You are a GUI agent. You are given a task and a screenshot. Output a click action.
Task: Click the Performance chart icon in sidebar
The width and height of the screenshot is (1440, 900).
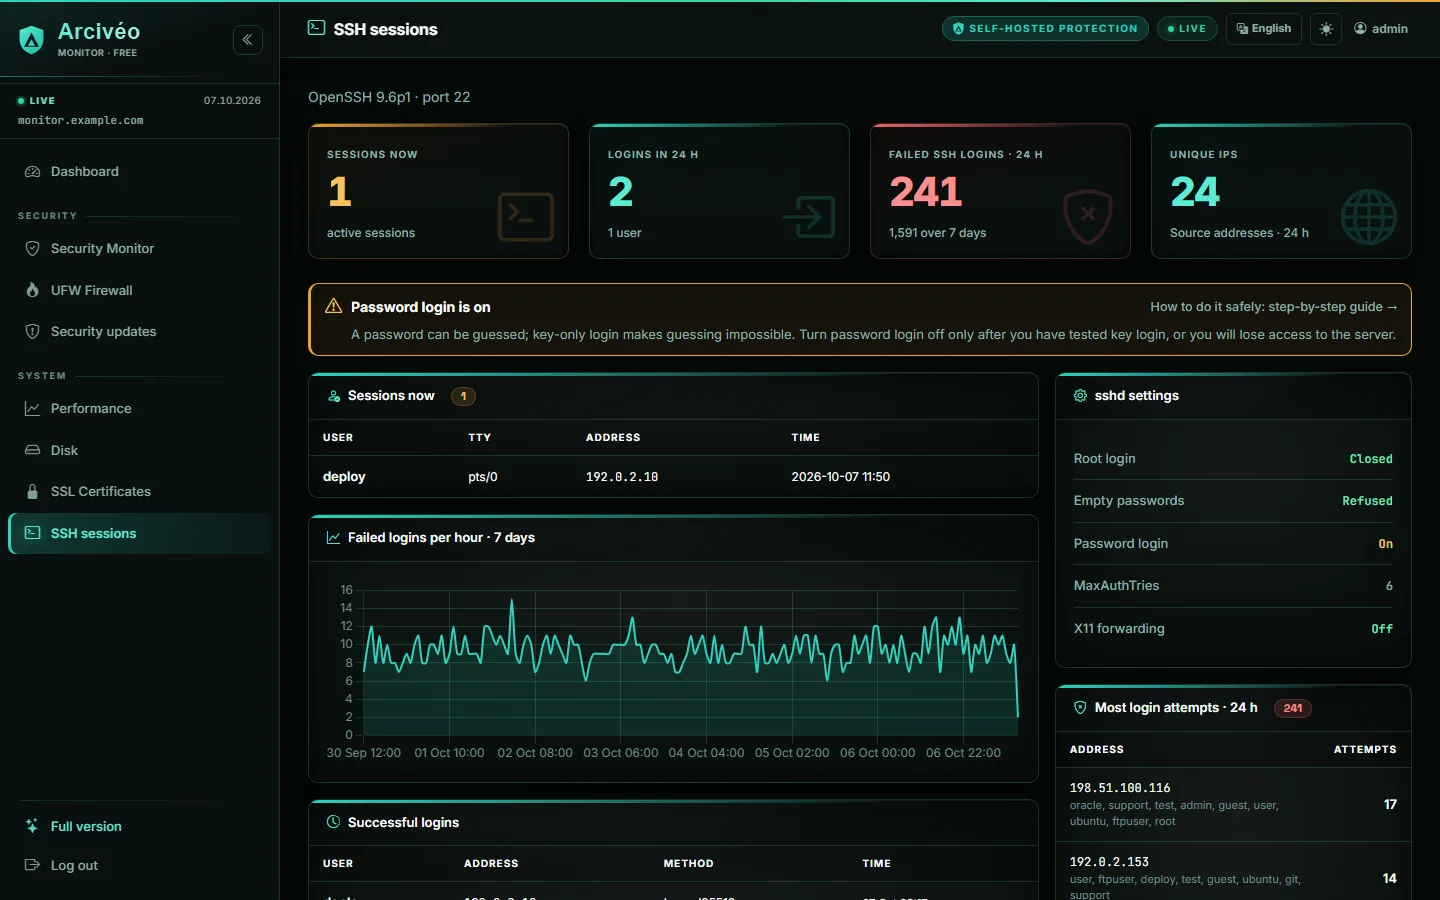click(32, 409)
